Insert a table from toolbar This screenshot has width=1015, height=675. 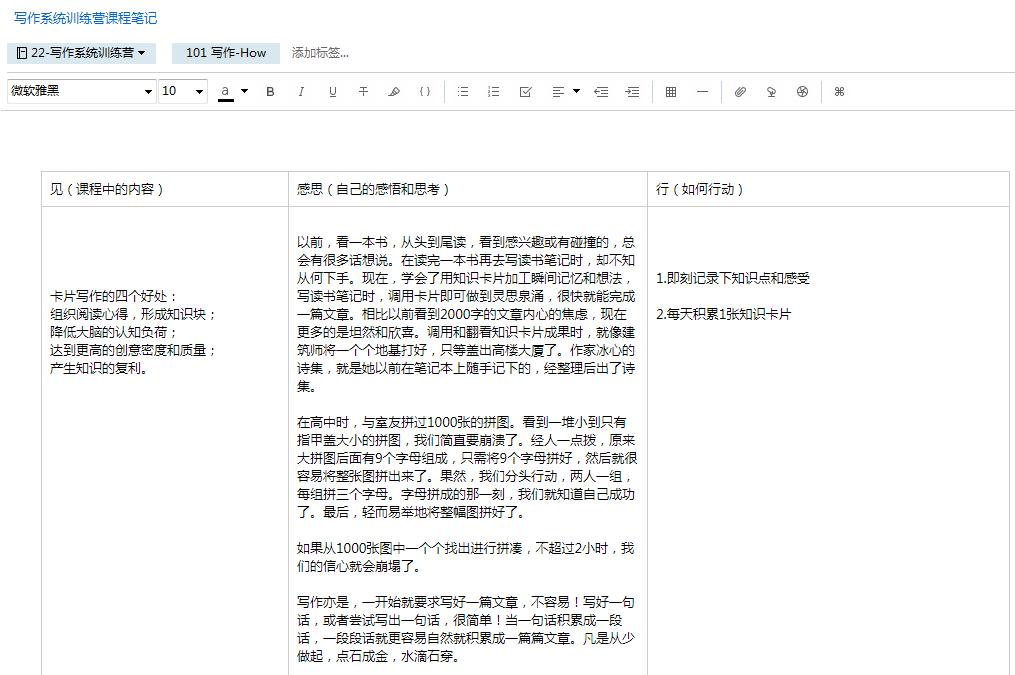(671, 92)
